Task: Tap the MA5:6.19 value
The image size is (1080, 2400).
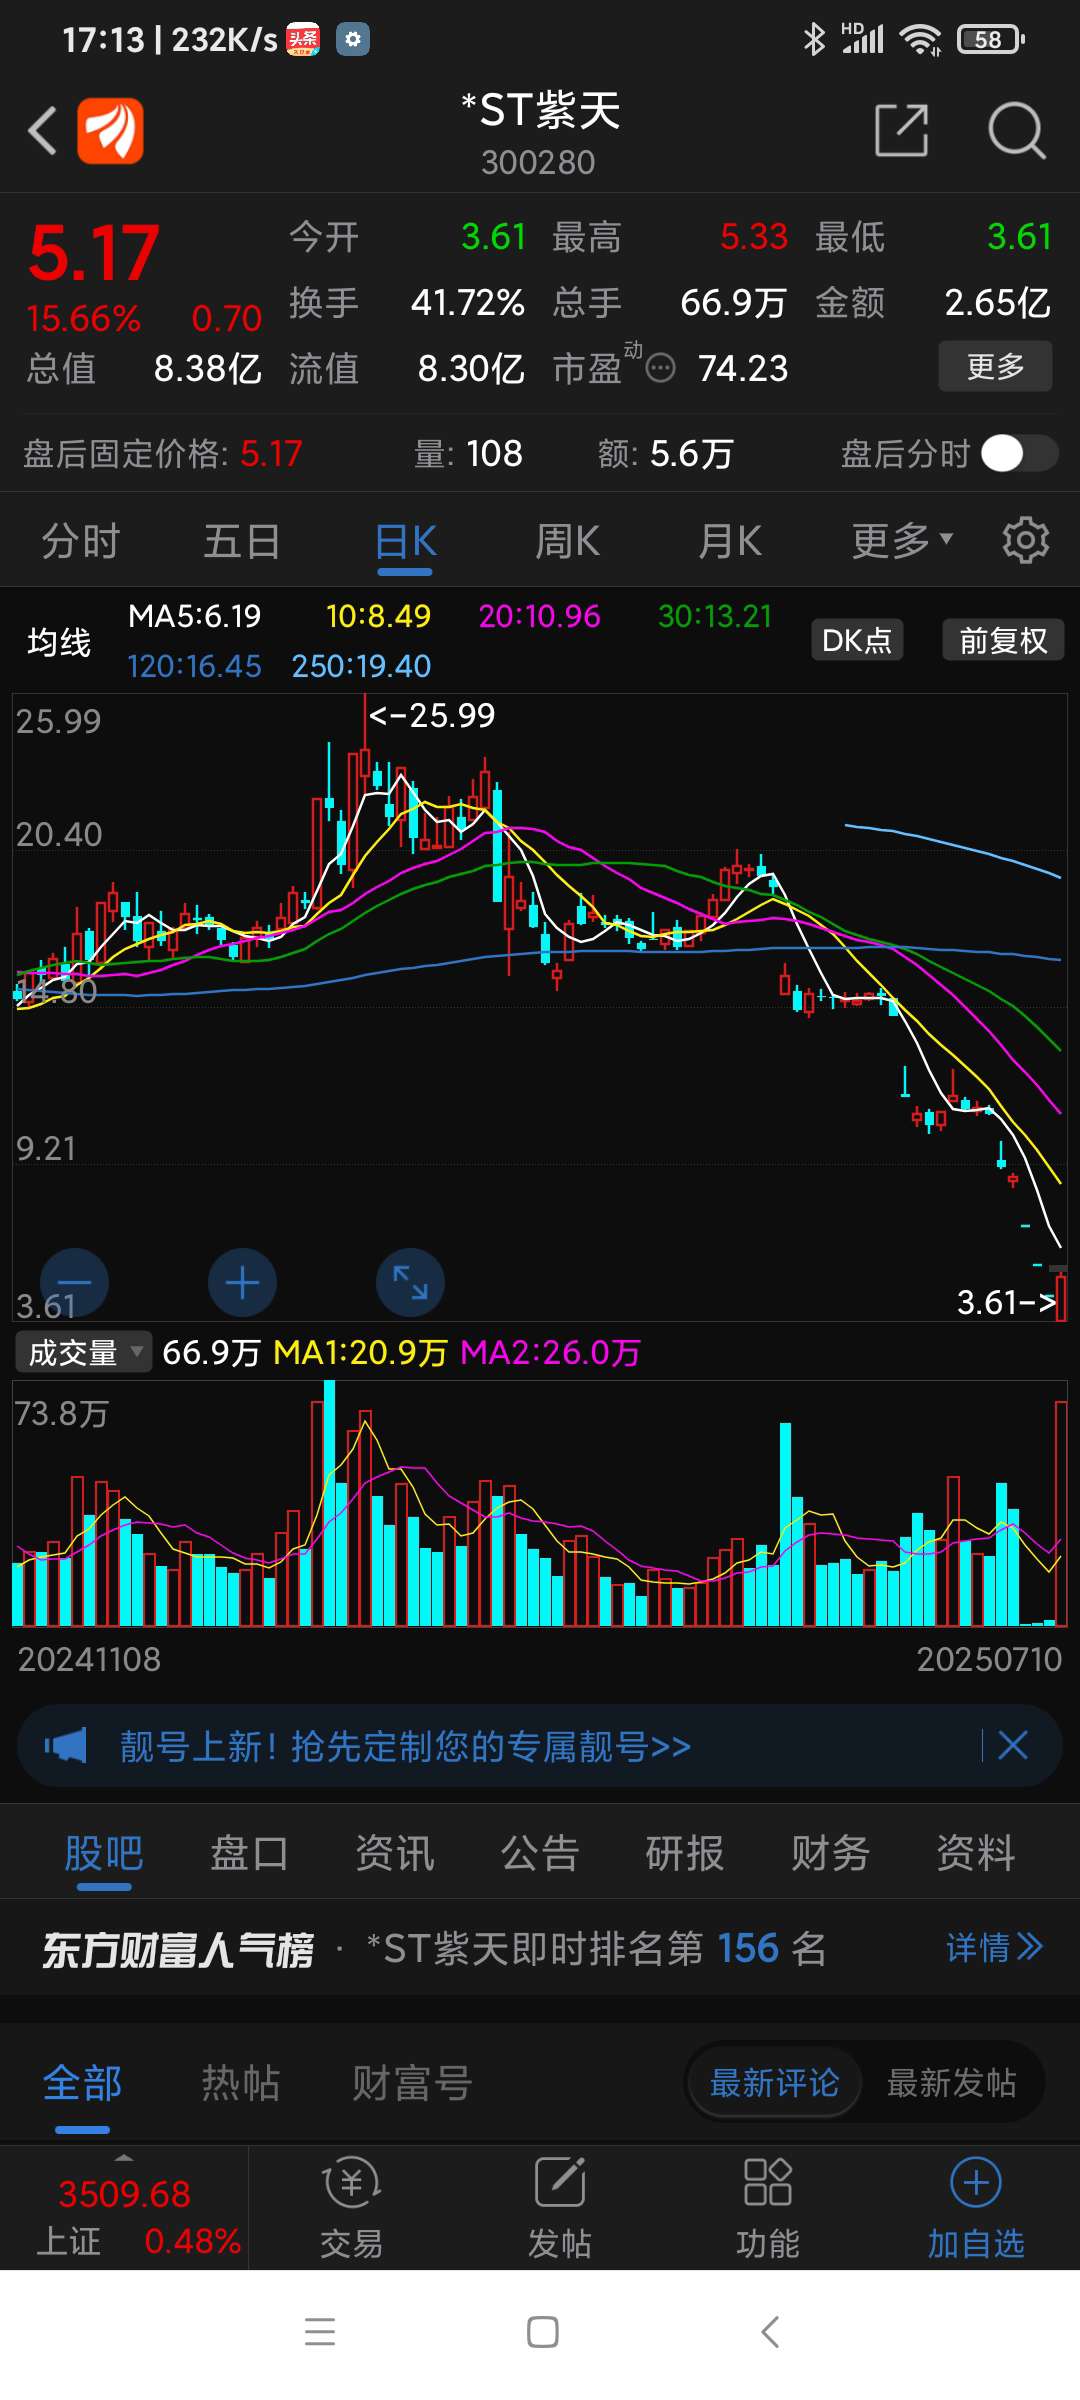Action: (x=195, y=616)
